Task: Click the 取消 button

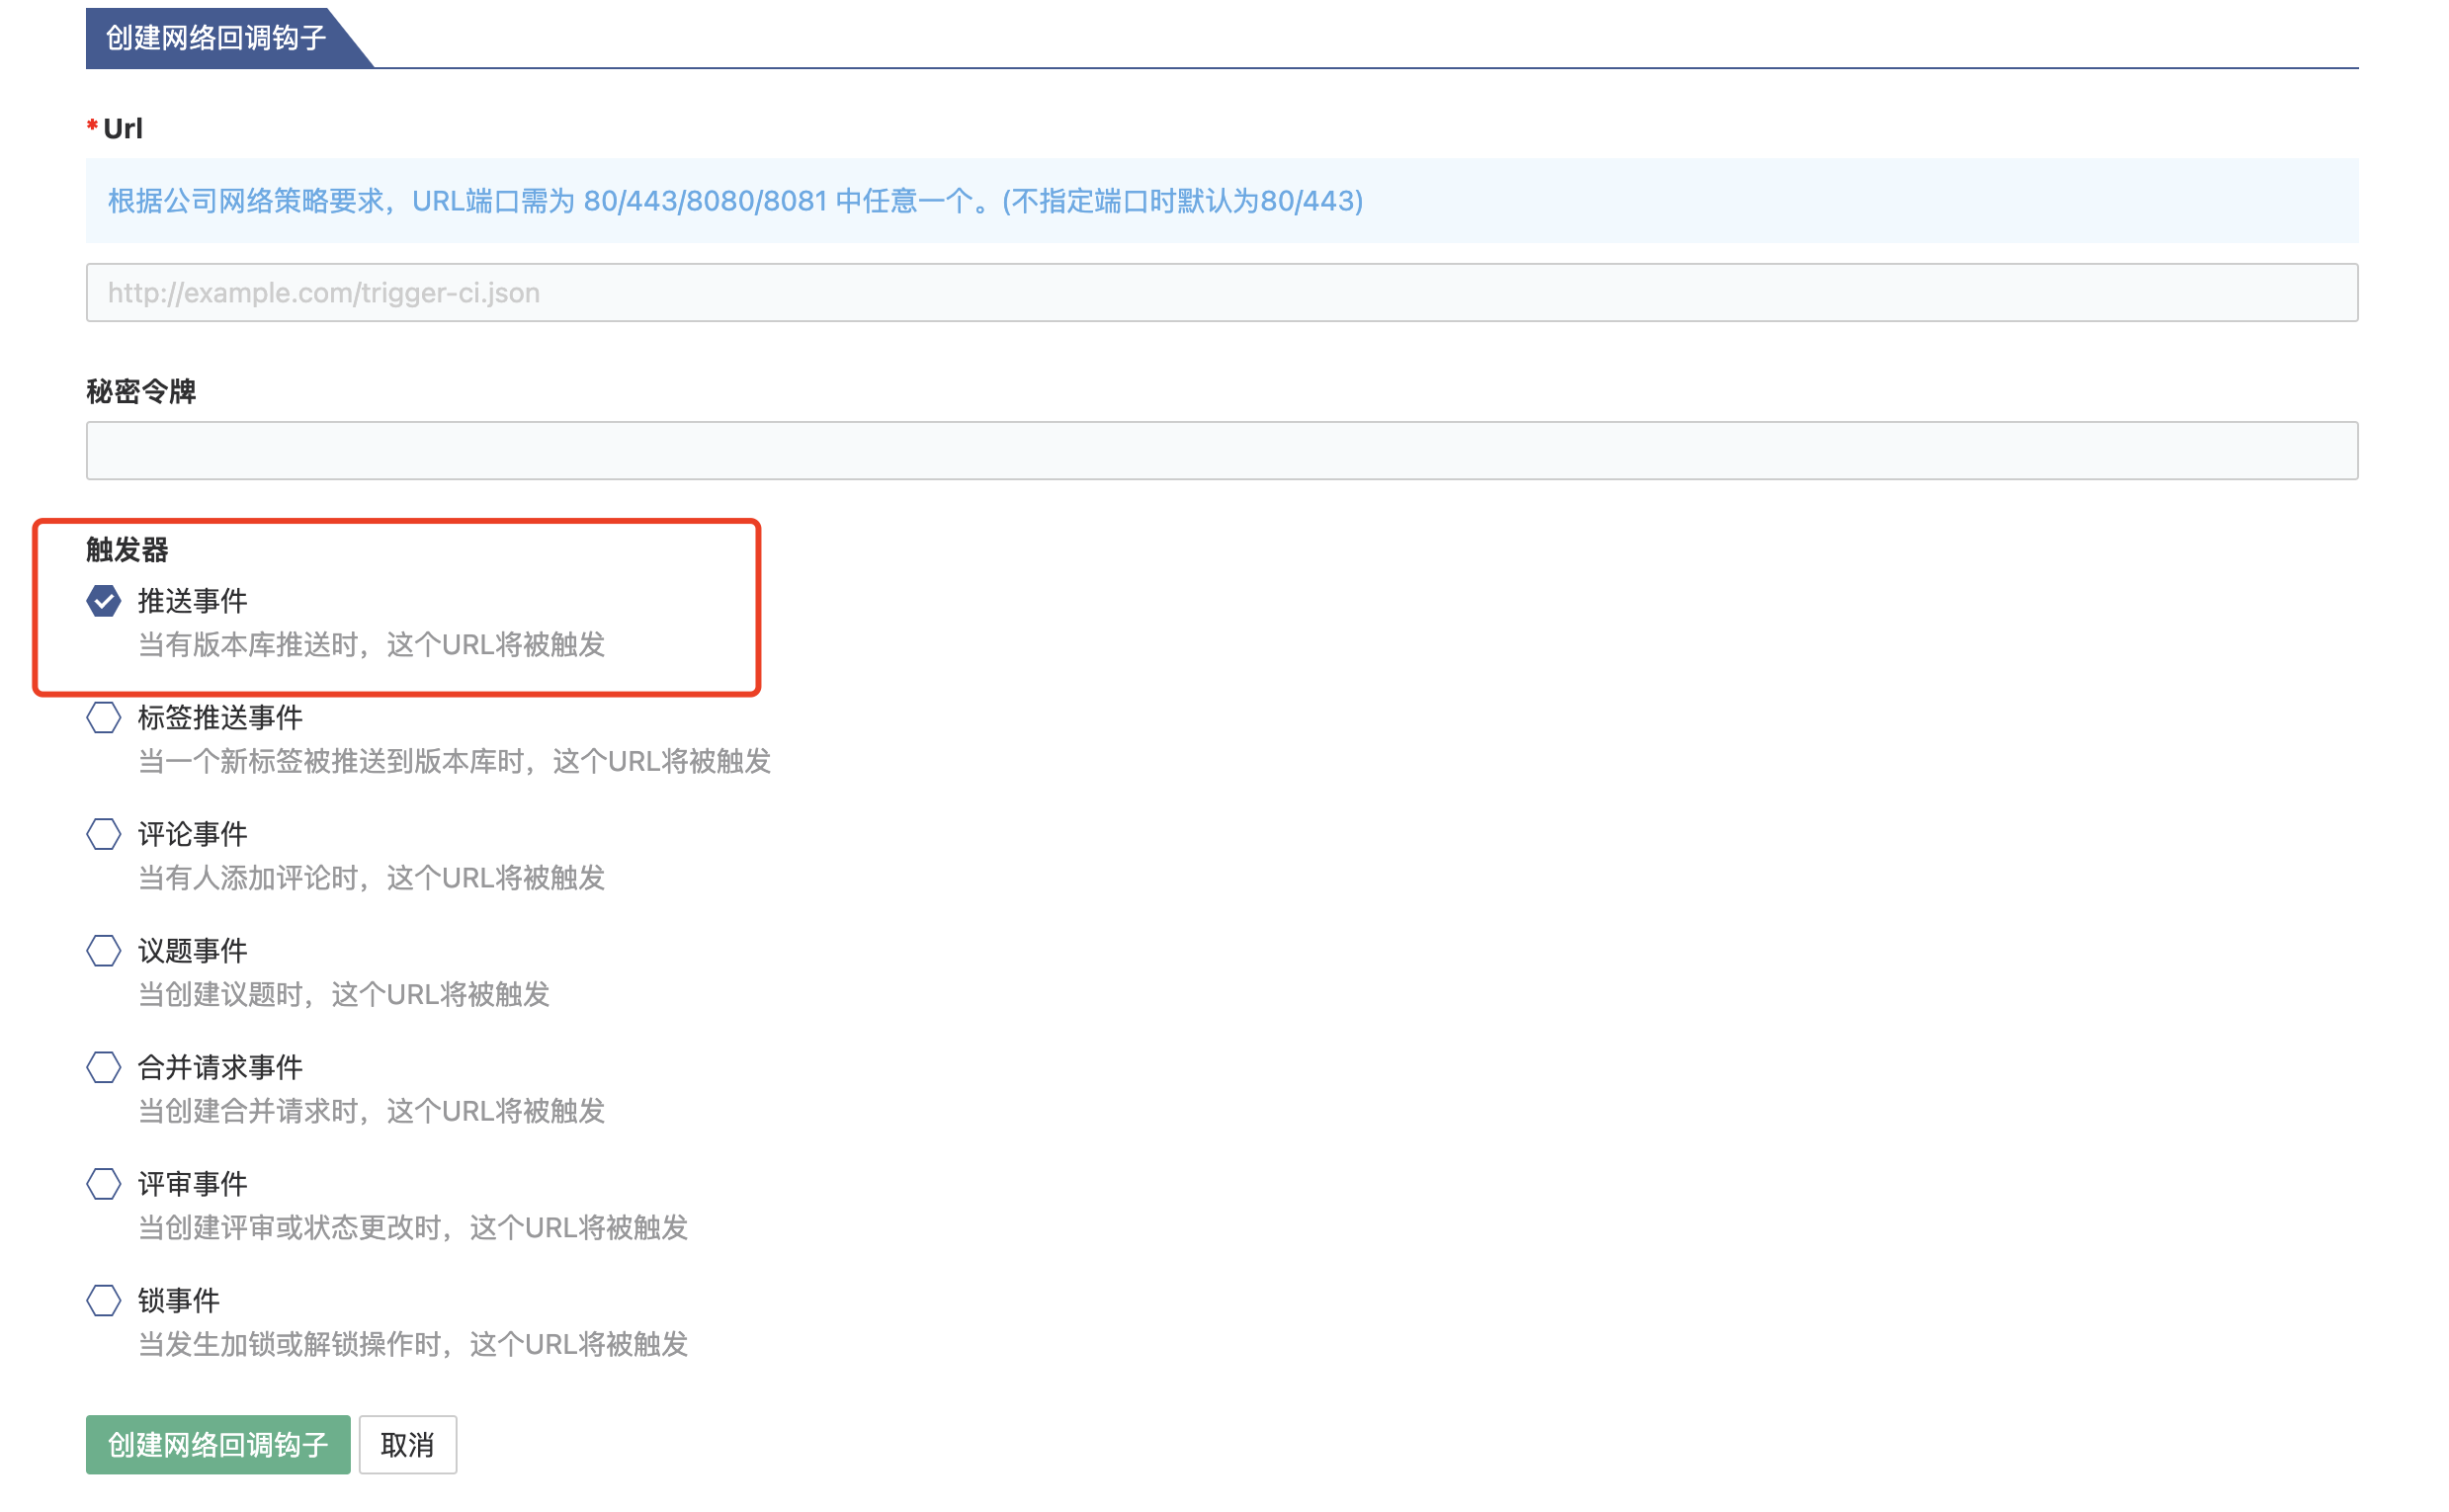Action: 407,1445
